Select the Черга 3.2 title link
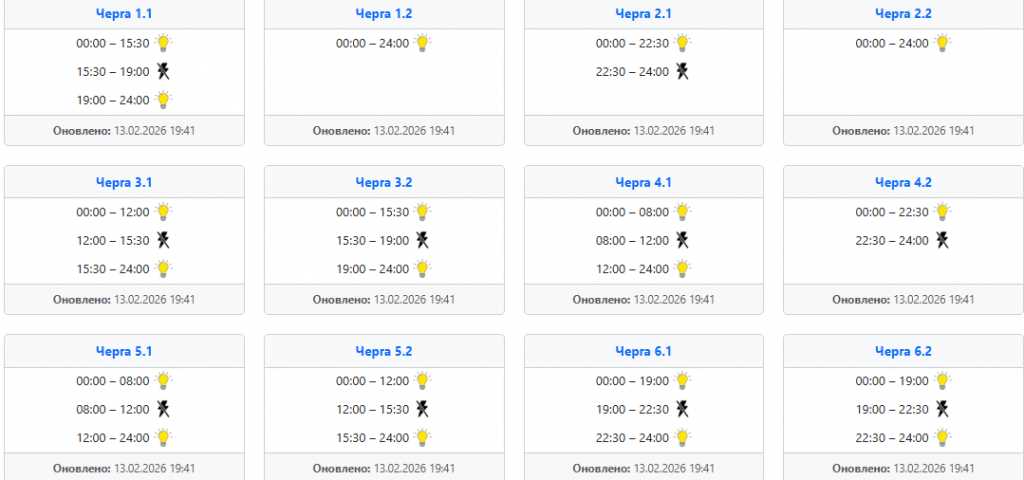The image size is (1024, 480). pyautogui.click(x=384, y=182)
